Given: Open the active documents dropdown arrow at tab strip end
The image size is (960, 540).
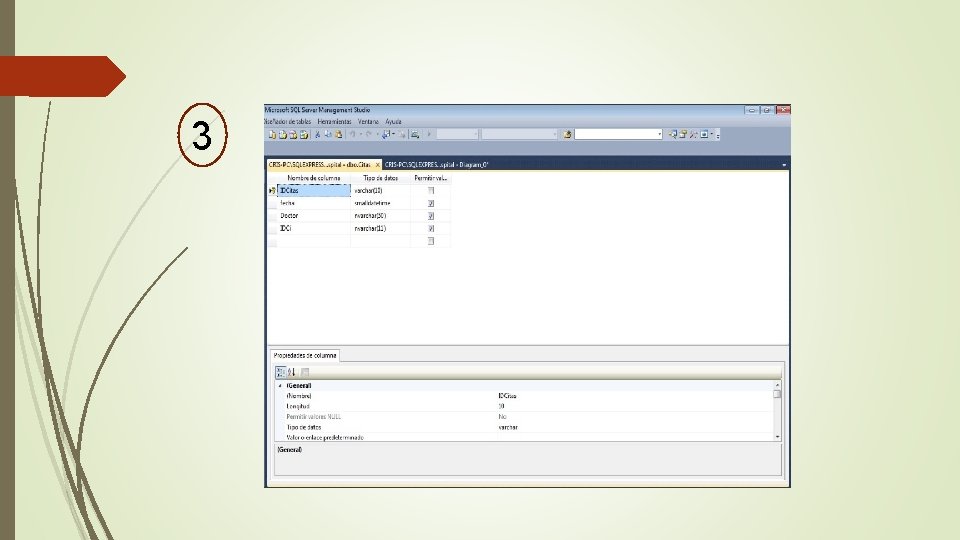Looking at the screenshot, I should coord(784,165).
